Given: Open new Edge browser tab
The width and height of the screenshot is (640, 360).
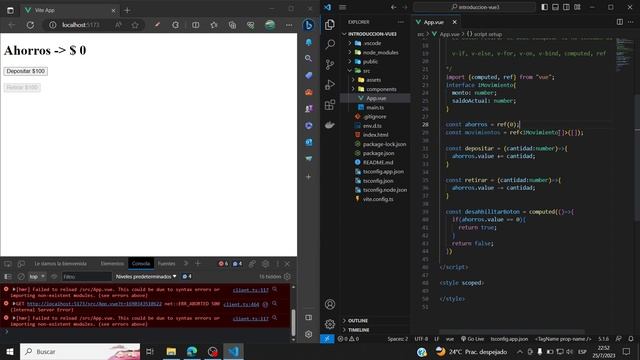Looking at the screenshot, I should click(x=127, y=10).
